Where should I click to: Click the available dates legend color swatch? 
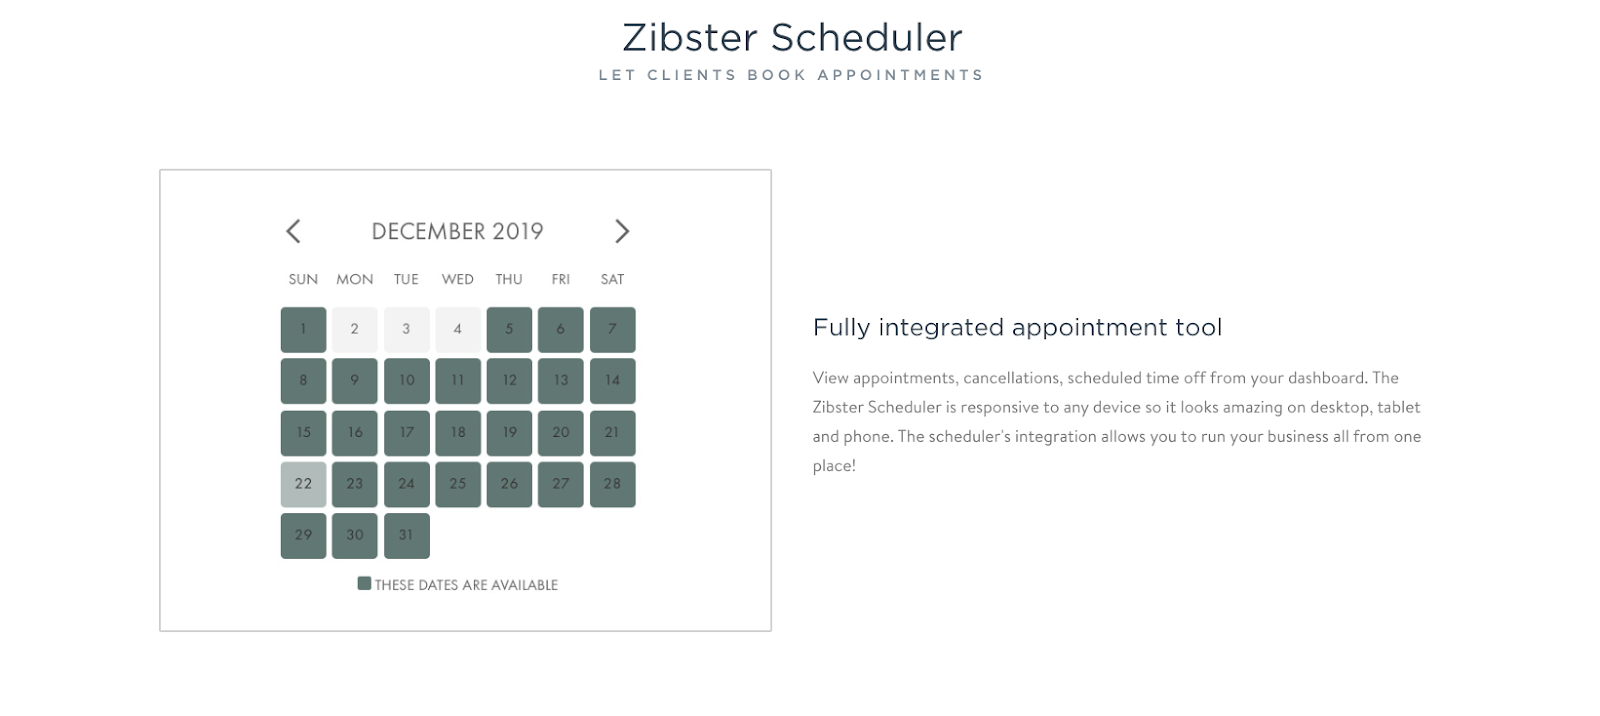364,584
